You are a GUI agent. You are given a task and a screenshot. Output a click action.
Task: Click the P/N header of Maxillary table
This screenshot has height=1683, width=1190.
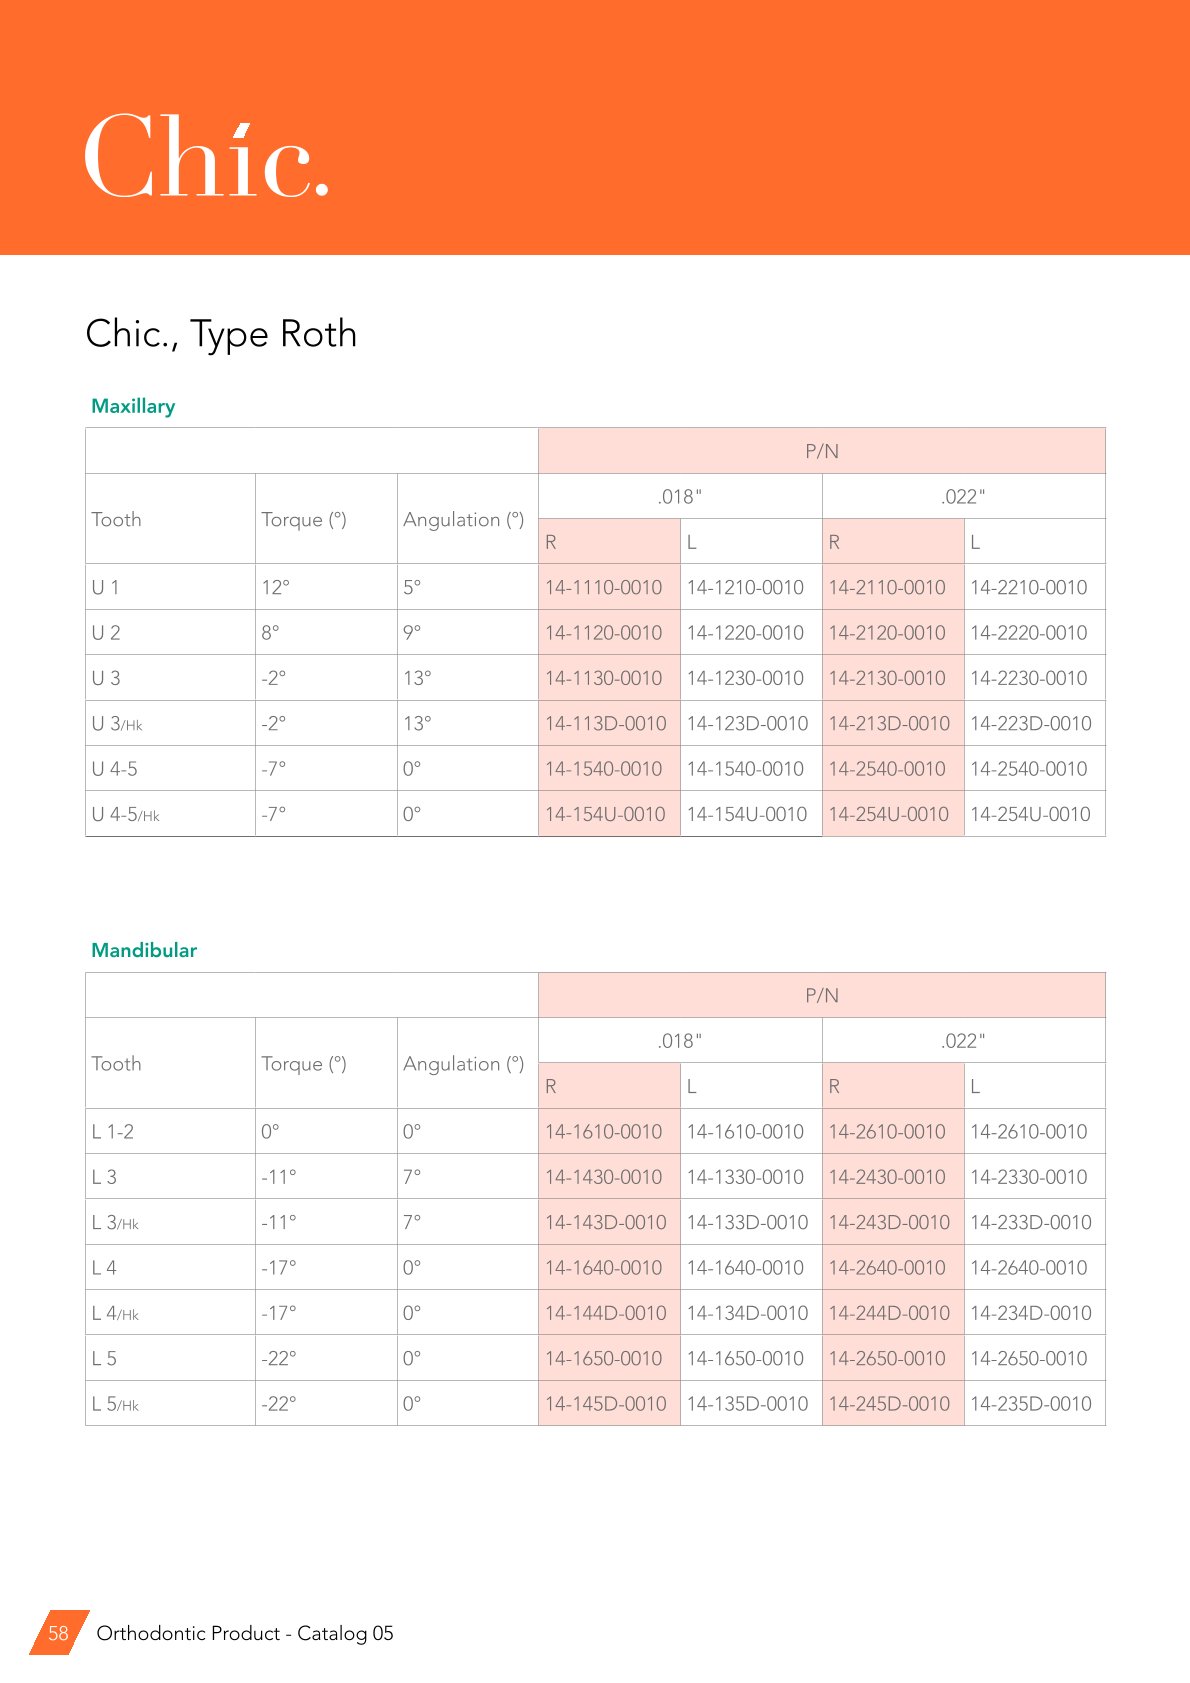(x=822, y=451)
